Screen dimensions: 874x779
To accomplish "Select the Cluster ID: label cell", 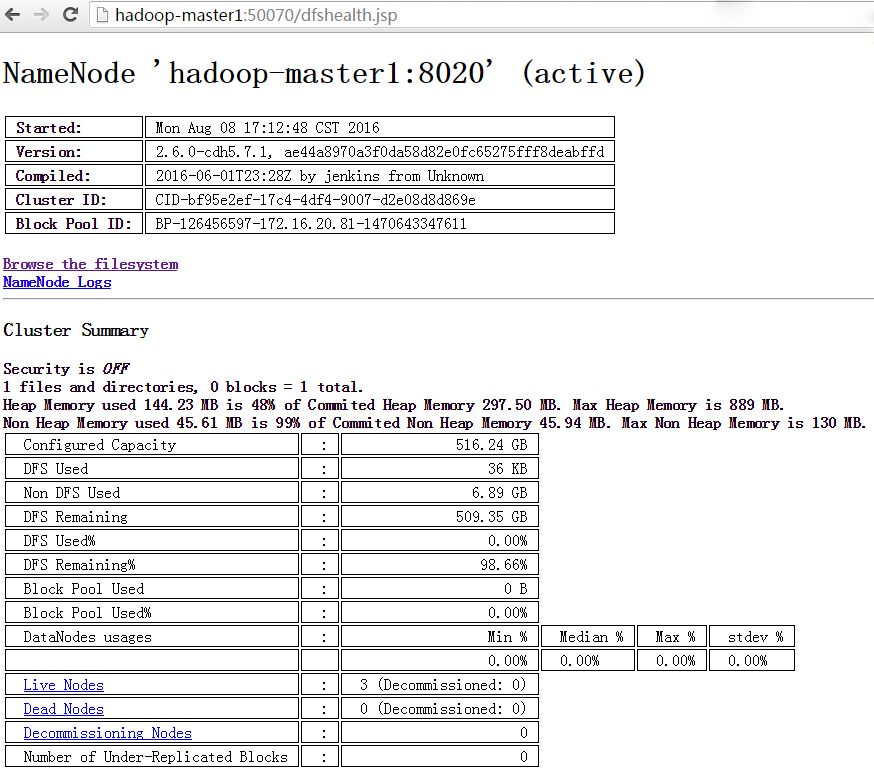I will coord(74,199).
